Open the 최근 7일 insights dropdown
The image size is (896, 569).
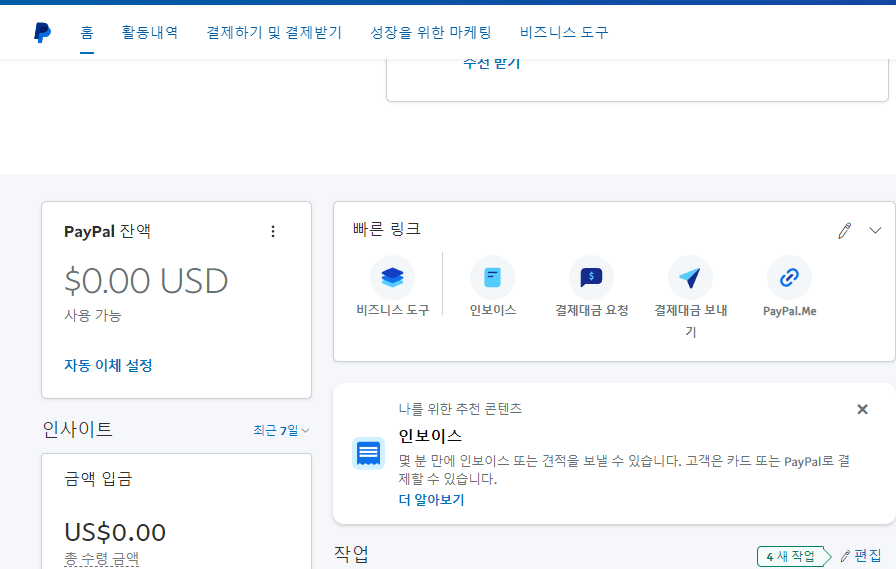click(281, 430)
